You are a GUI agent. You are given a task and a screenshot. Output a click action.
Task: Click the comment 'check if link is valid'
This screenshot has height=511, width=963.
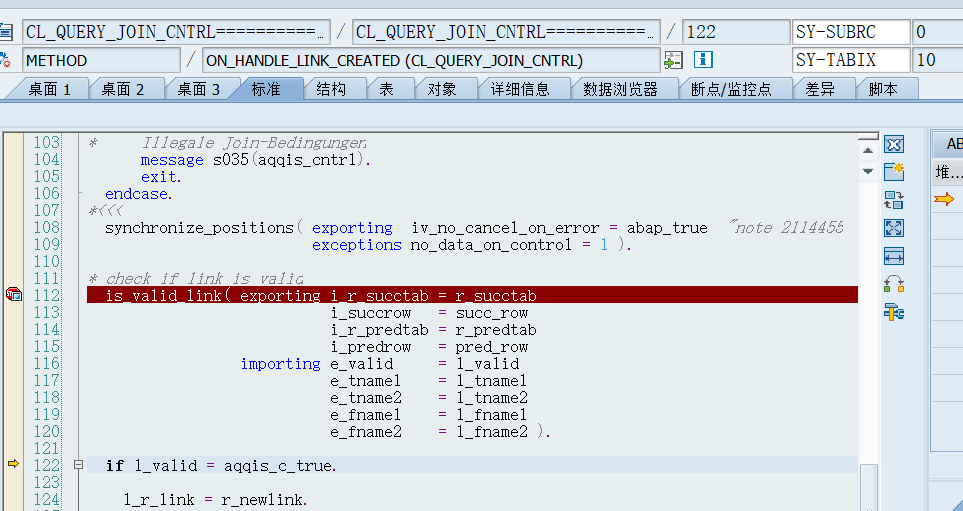[x=205, y=279]
